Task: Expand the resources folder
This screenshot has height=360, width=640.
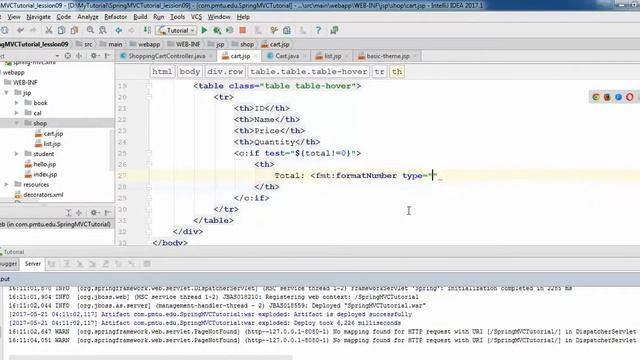Action: pos(7,184)
